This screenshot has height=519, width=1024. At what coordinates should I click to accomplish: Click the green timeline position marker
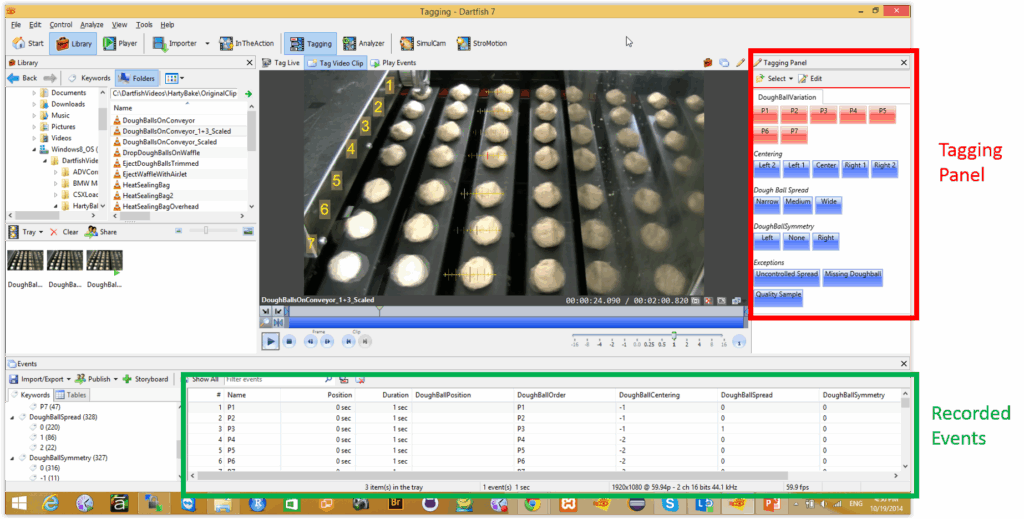pos(379,311)
